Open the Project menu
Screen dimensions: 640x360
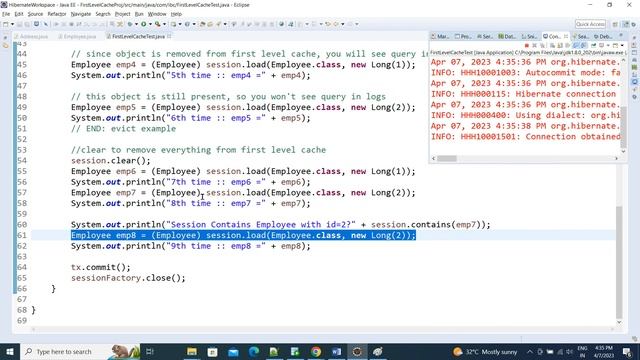pos(122,14)
